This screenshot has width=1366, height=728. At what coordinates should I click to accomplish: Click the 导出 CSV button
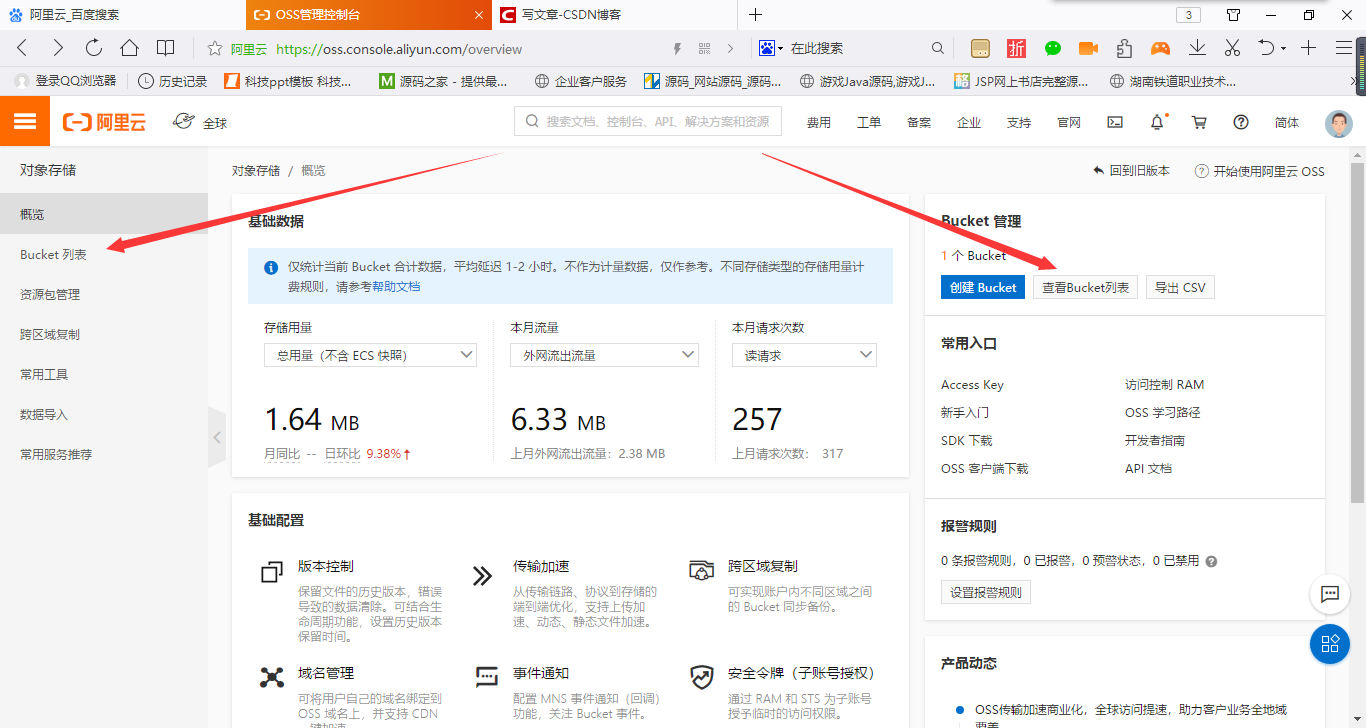(1180, 286)
